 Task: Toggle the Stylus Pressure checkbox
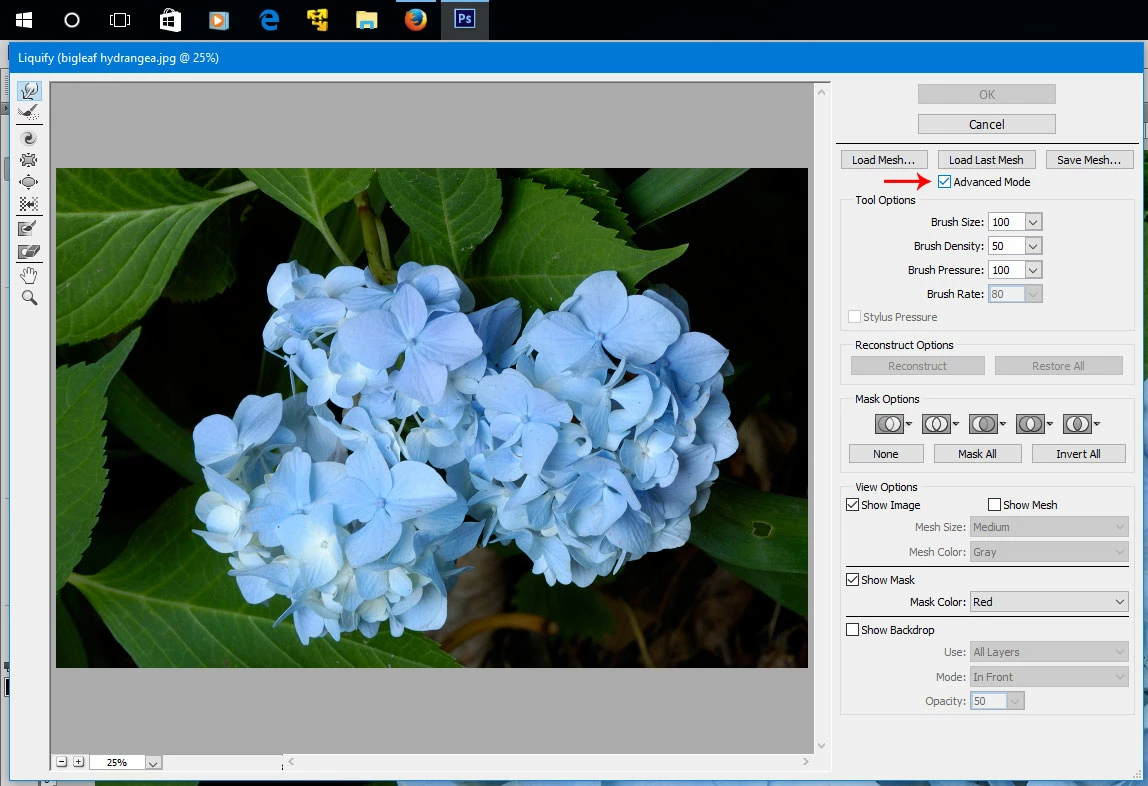(x=854, y=316)
